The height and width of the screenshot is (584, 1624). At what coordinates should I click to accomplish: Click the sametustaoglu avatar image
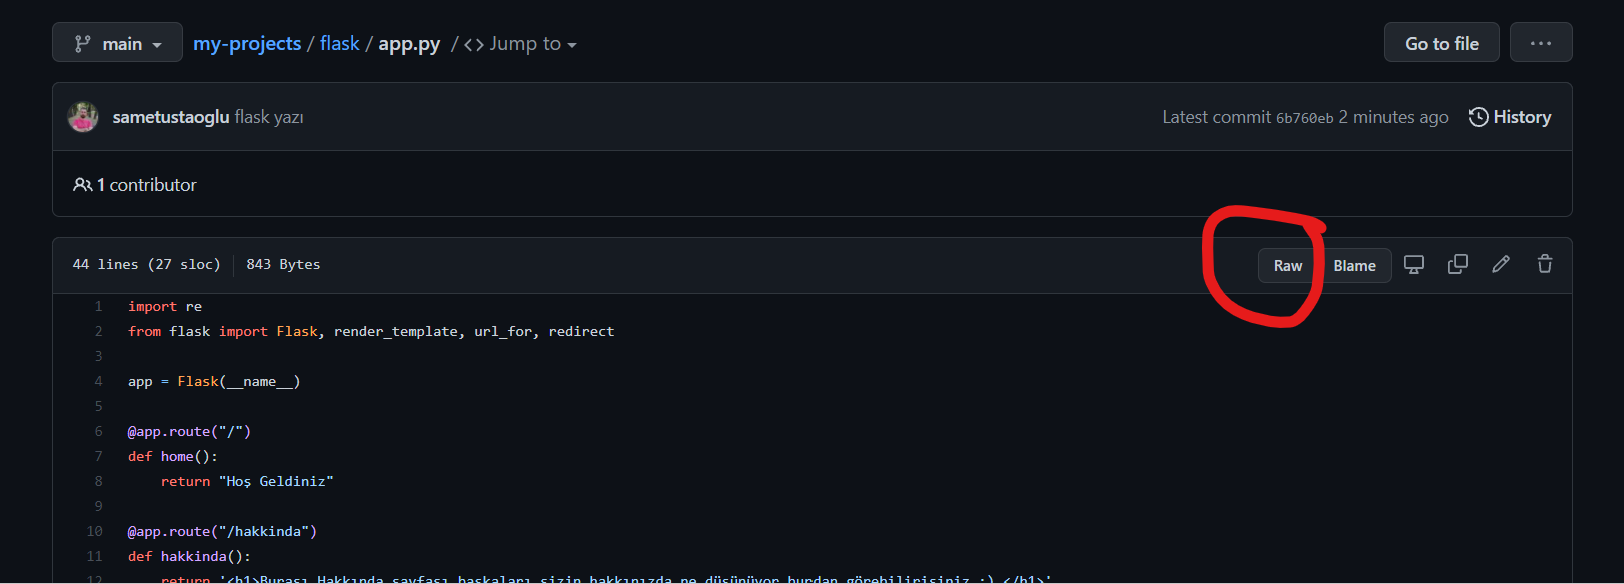click(83, 117)
